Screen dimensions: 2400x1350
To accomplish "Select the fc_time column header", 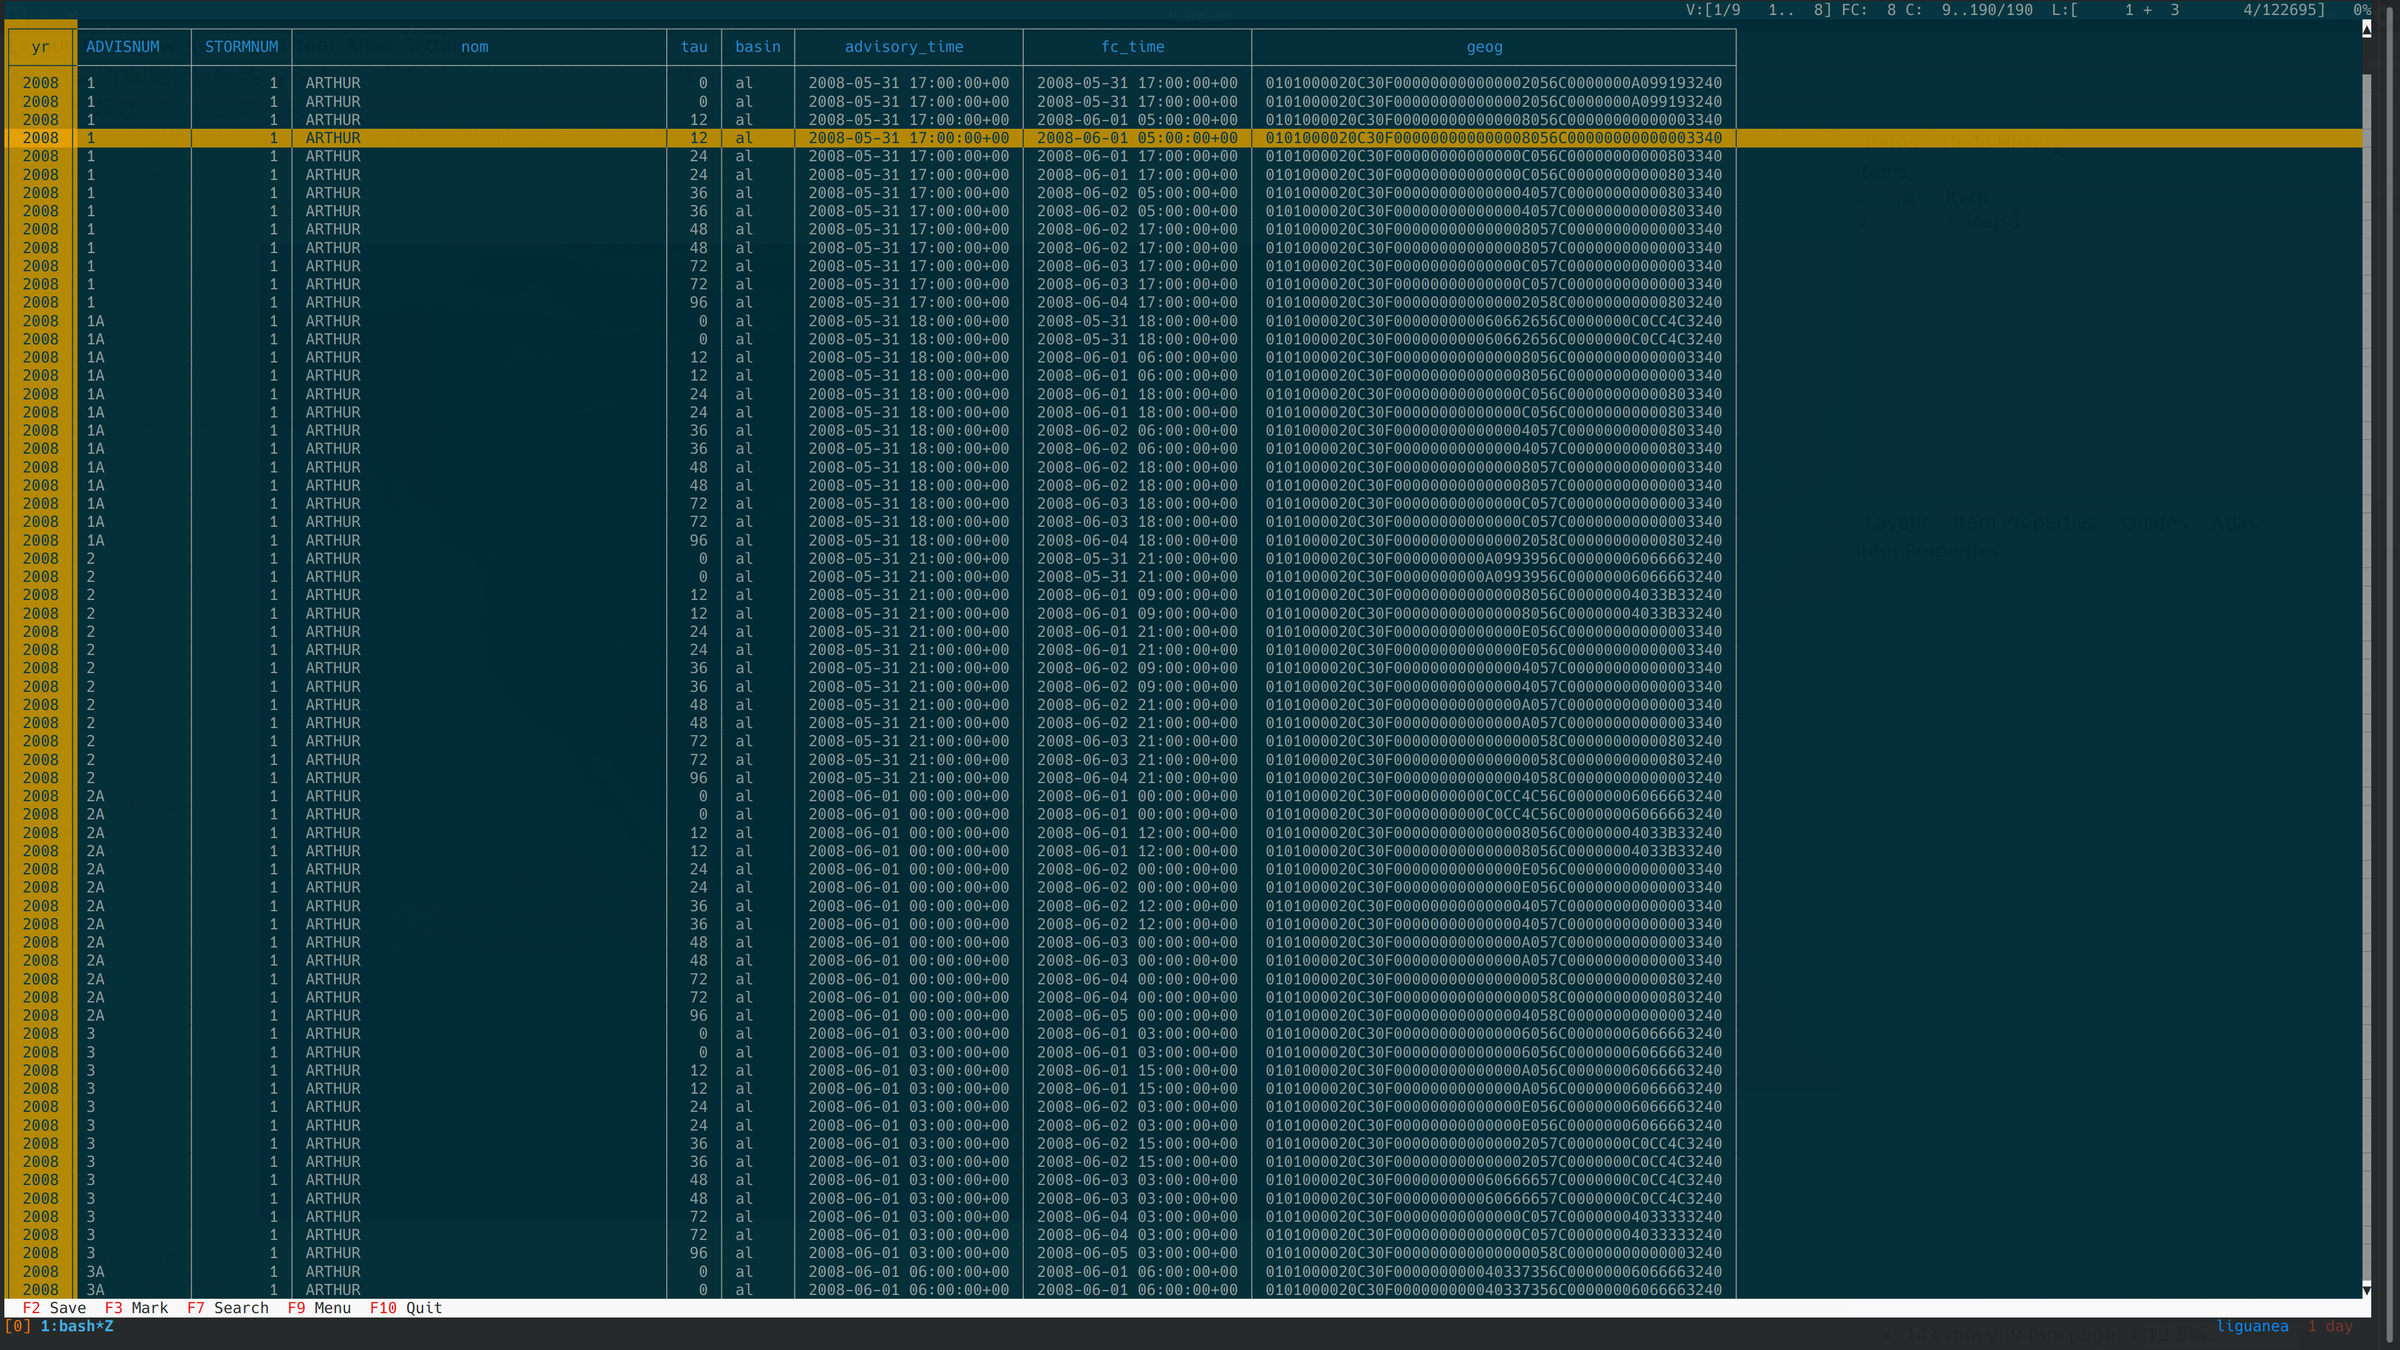I will coord(1132,47).
